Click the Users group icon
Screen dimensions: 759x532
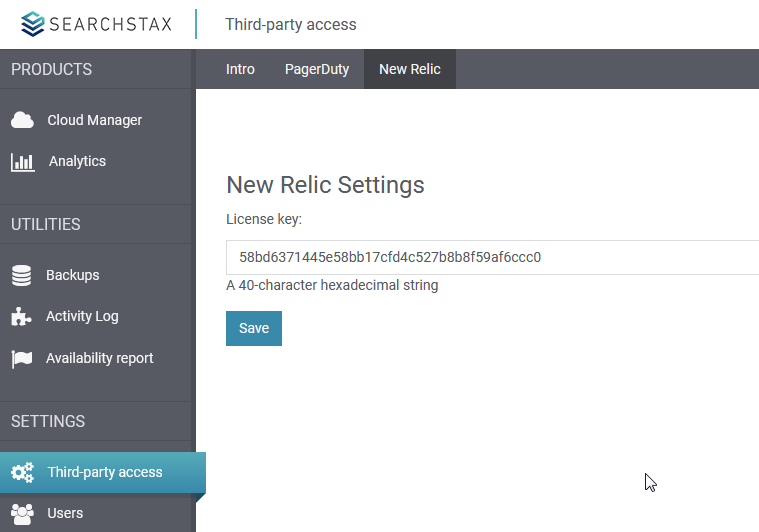[x=22, y=514]
